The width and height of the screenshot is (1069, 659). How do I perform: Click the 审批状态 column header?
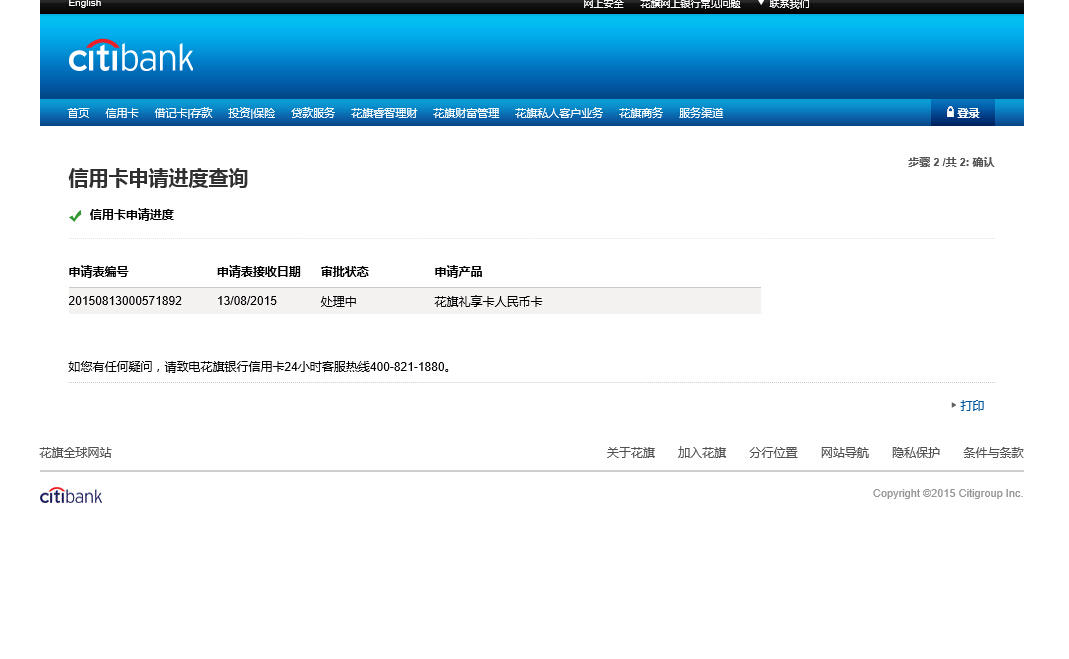(345, 271)
